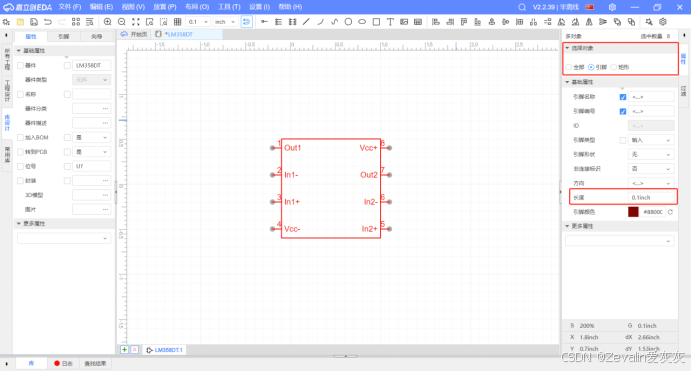Collapse the right panel 基础属性 section
This screenshot has height=371, width=692.
point(568,82)
